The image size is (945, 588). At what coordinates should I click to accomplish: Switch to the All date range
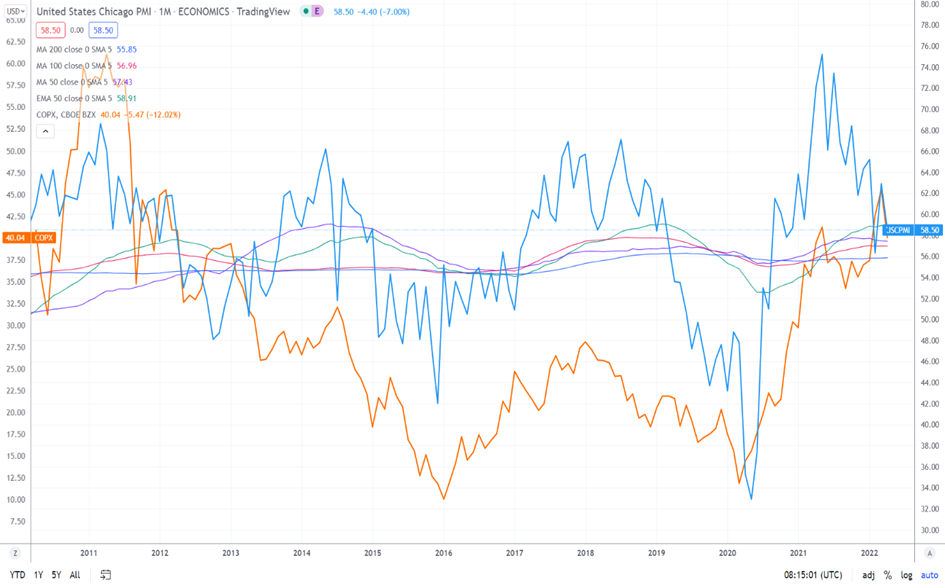click(x=74, y=575)
